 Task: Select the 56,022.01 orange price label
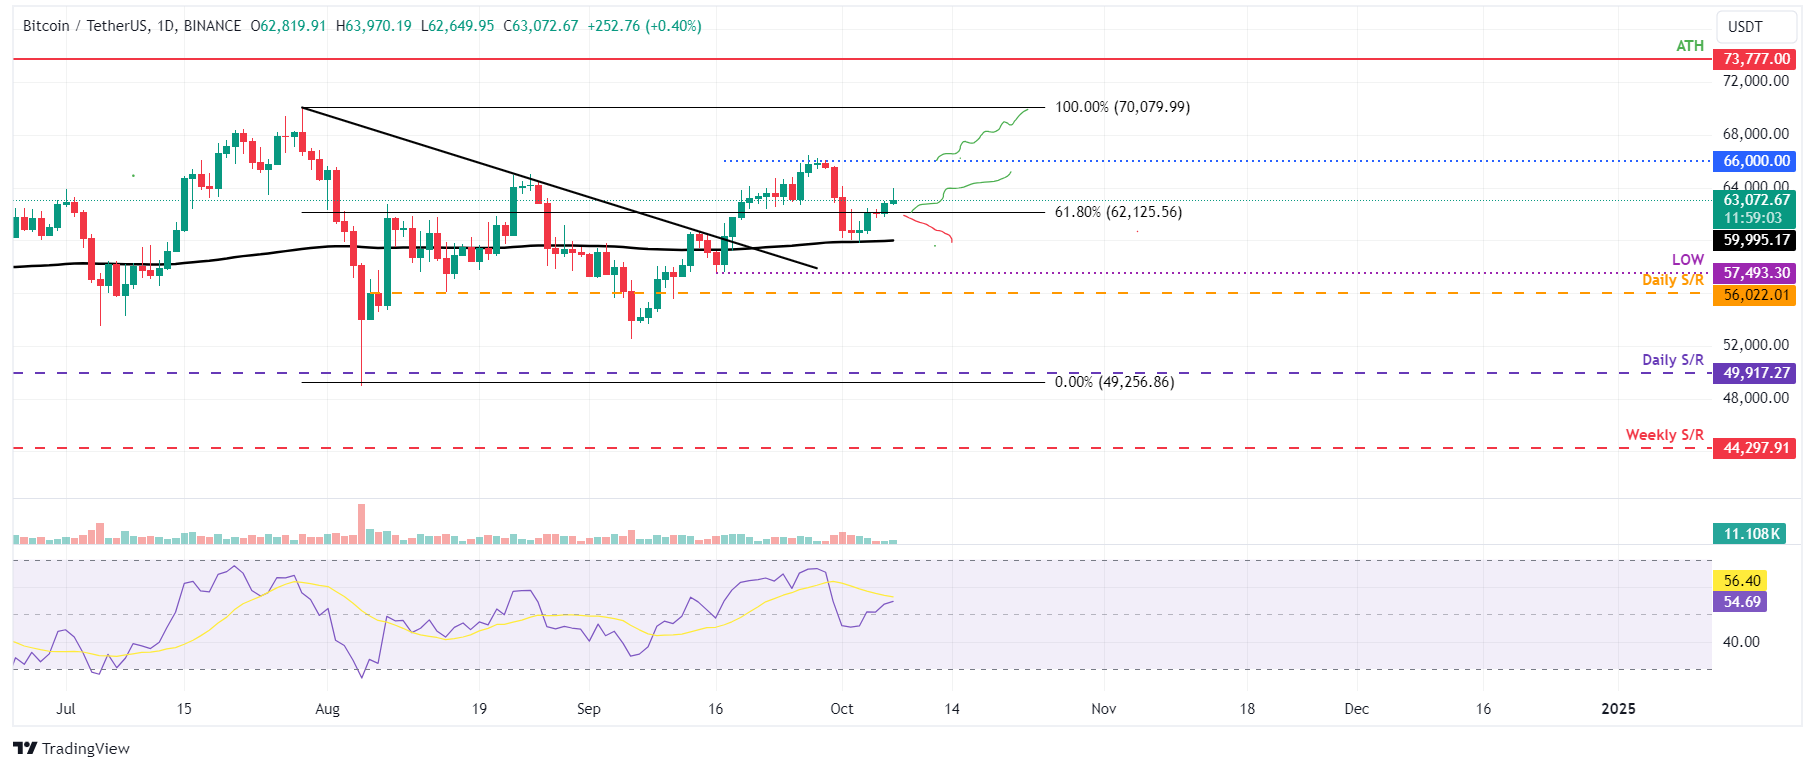[x=1755, y=295]
